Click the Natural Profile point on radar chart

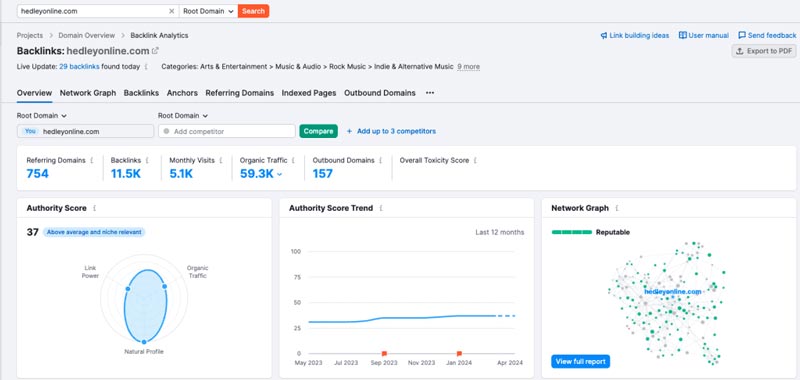click(144, 341)
